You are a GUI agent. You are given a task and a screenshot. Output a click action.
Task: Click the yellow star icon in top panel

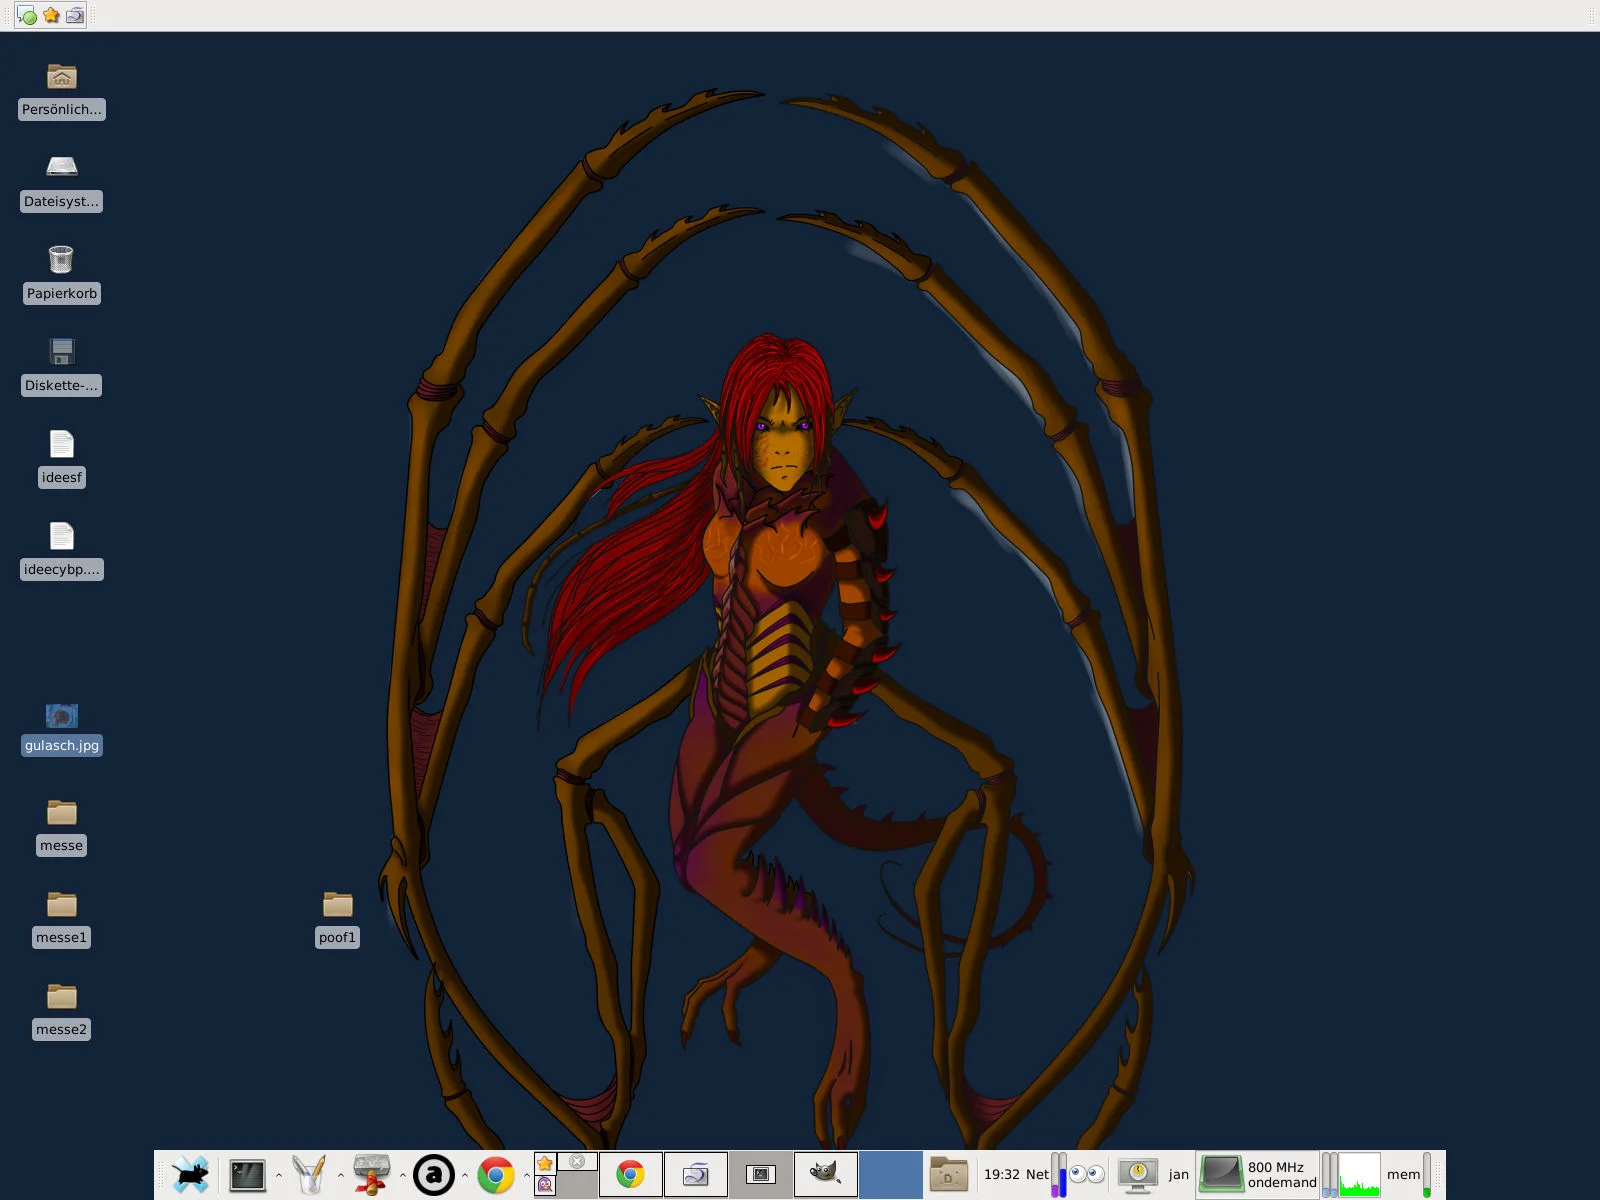(x=51, y=15)
